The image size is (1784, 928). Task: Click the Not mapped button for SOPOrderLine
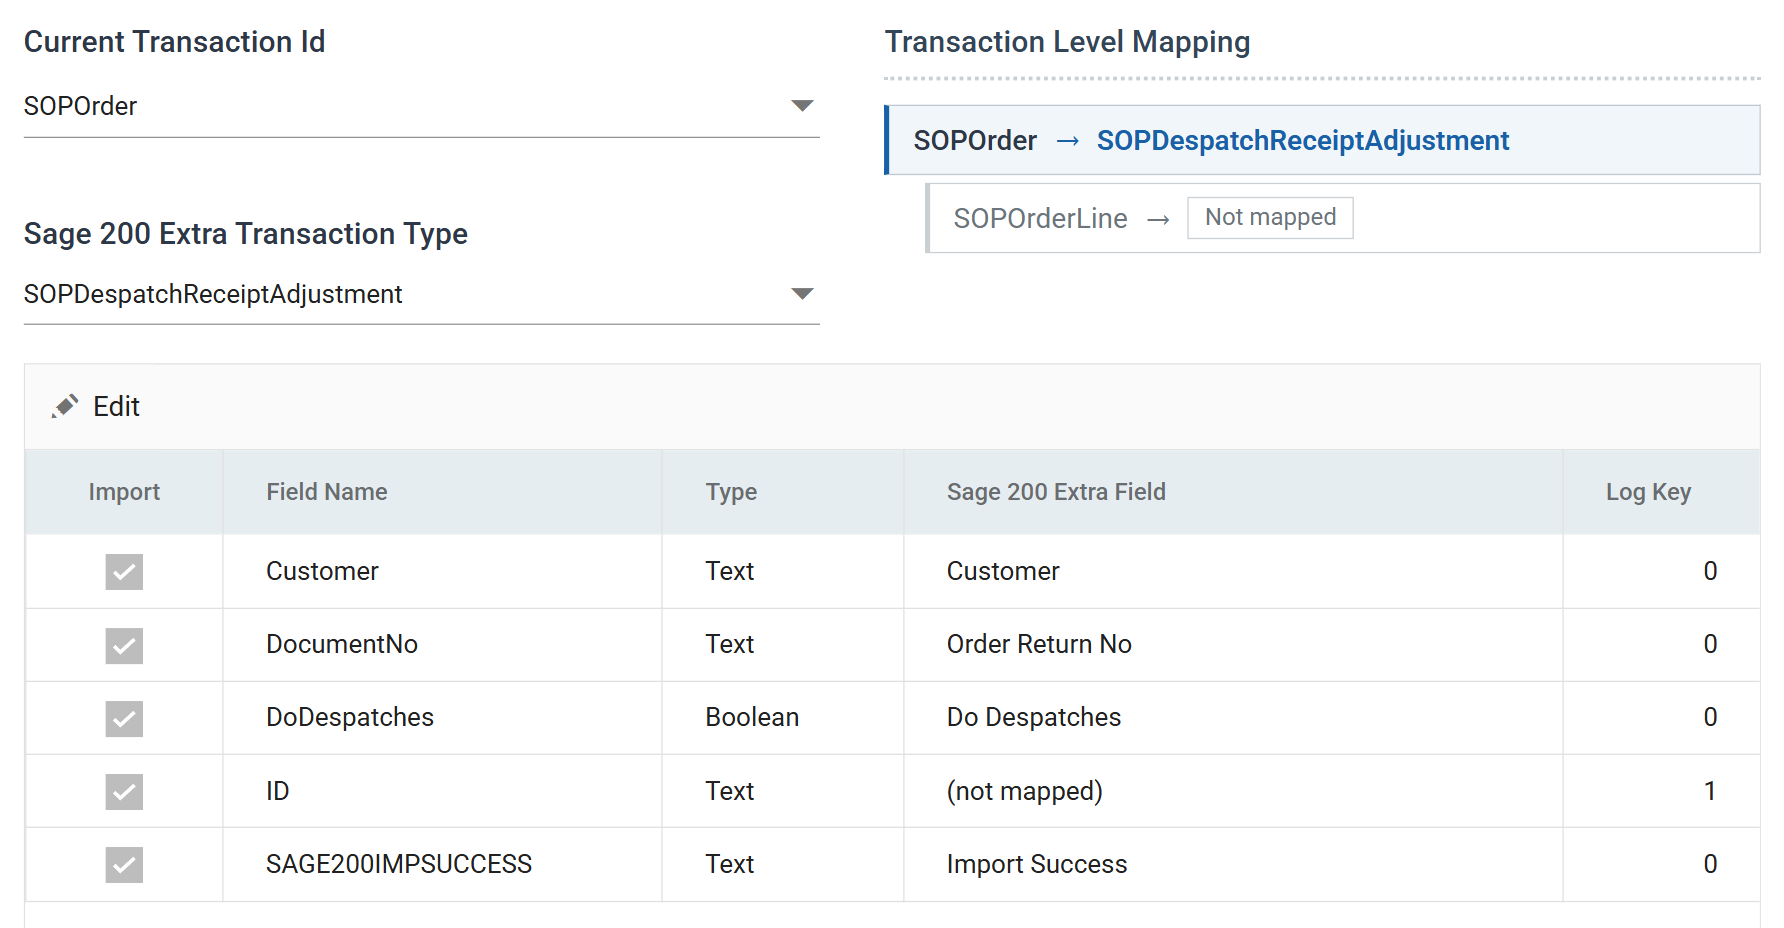pos(1270,217)
